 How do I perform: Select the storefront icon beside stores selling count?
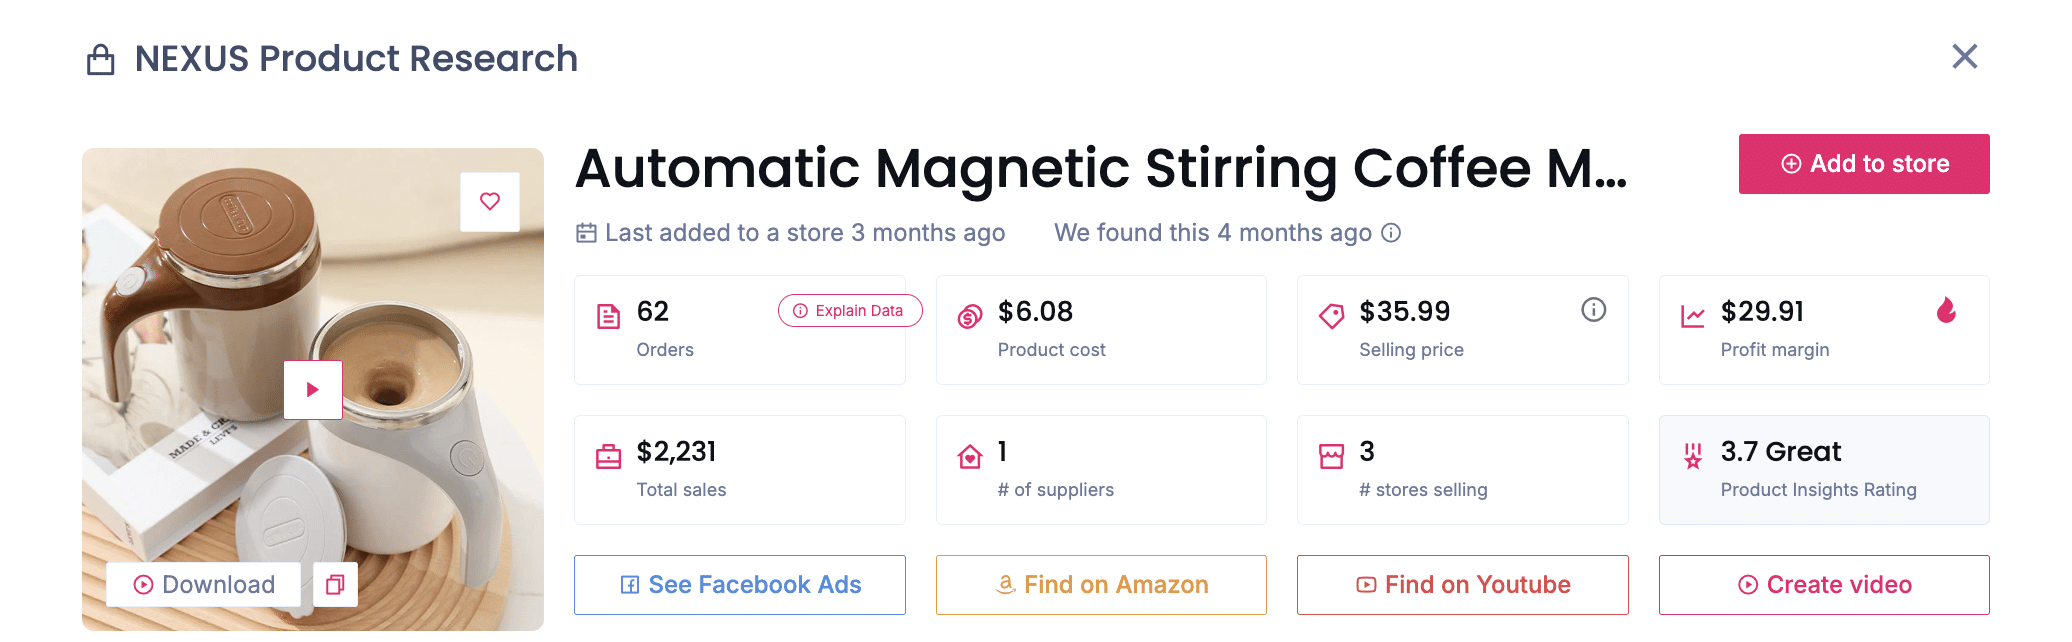(x=1331, y=455)
